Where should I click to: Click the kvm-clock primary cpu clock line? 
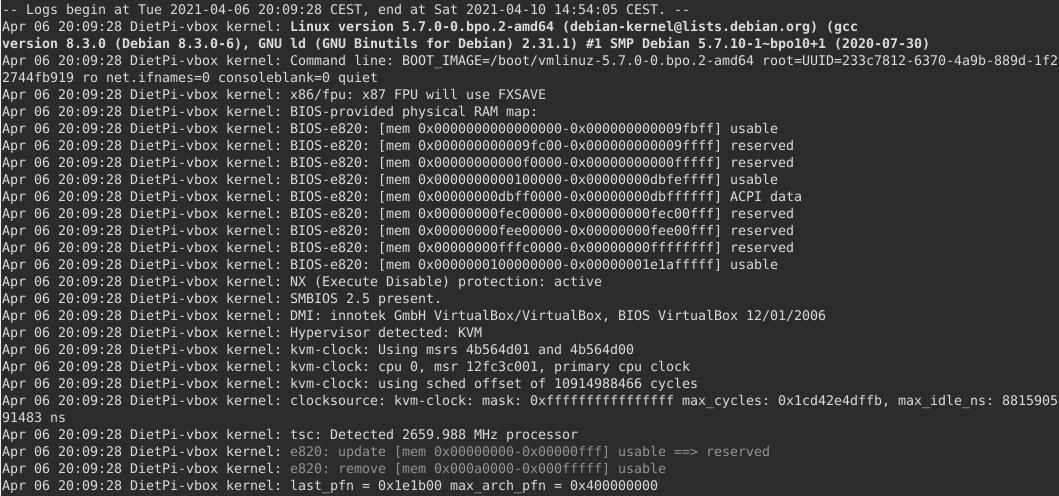pos(346,366)
